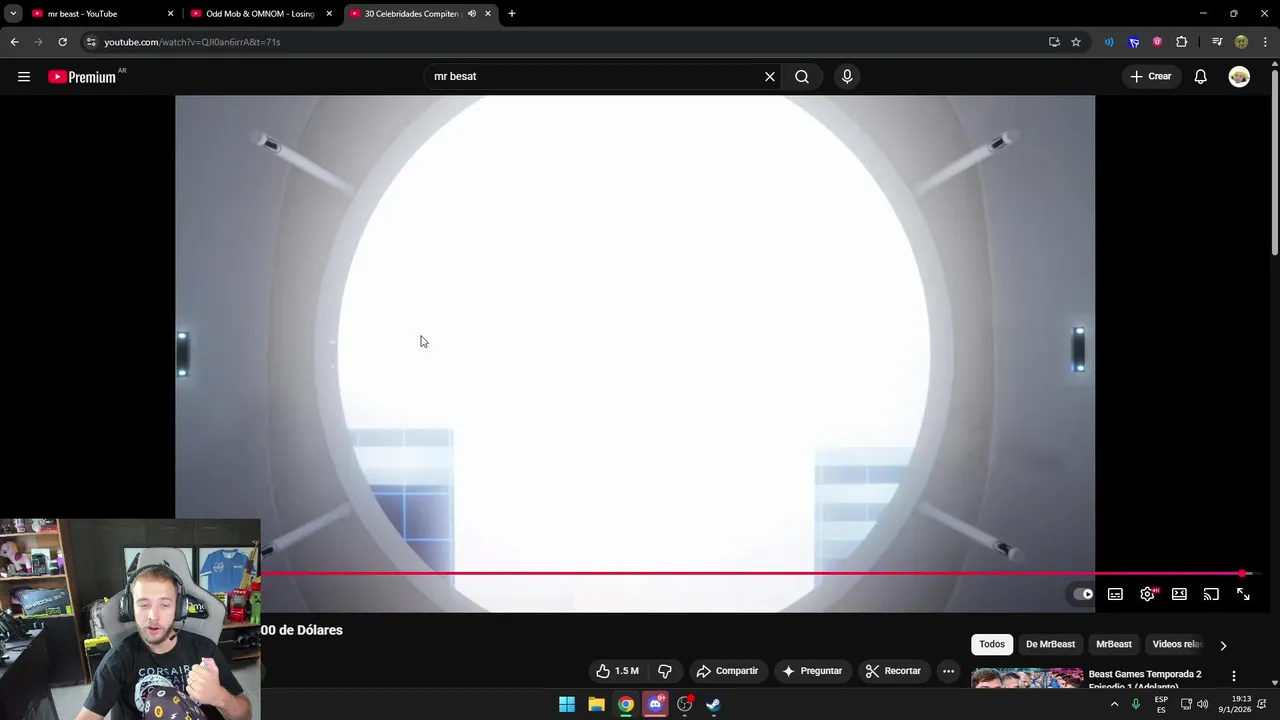Dislike the video with thumbs-down
The width and height of the screenshot is (1280, 720).
(x=664, y=671)
